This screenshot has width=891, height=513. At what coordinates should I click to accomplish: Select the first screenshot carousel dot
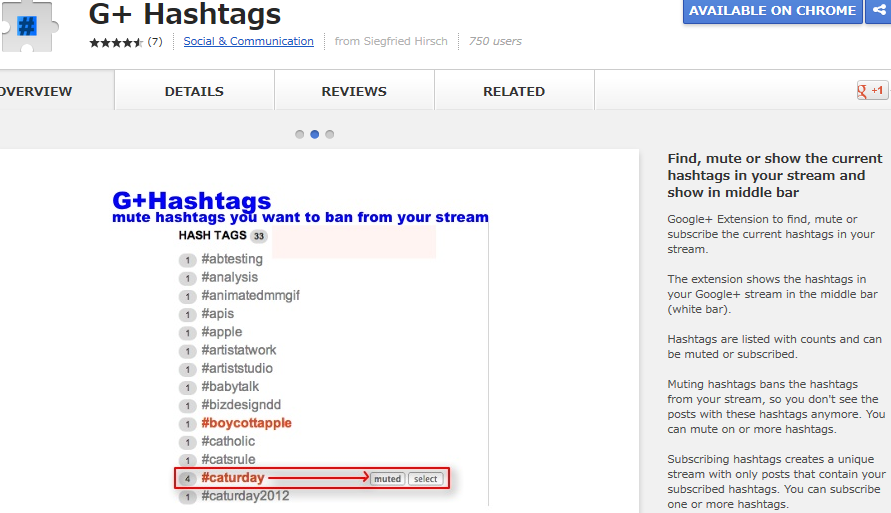click(x=299, y=135)
